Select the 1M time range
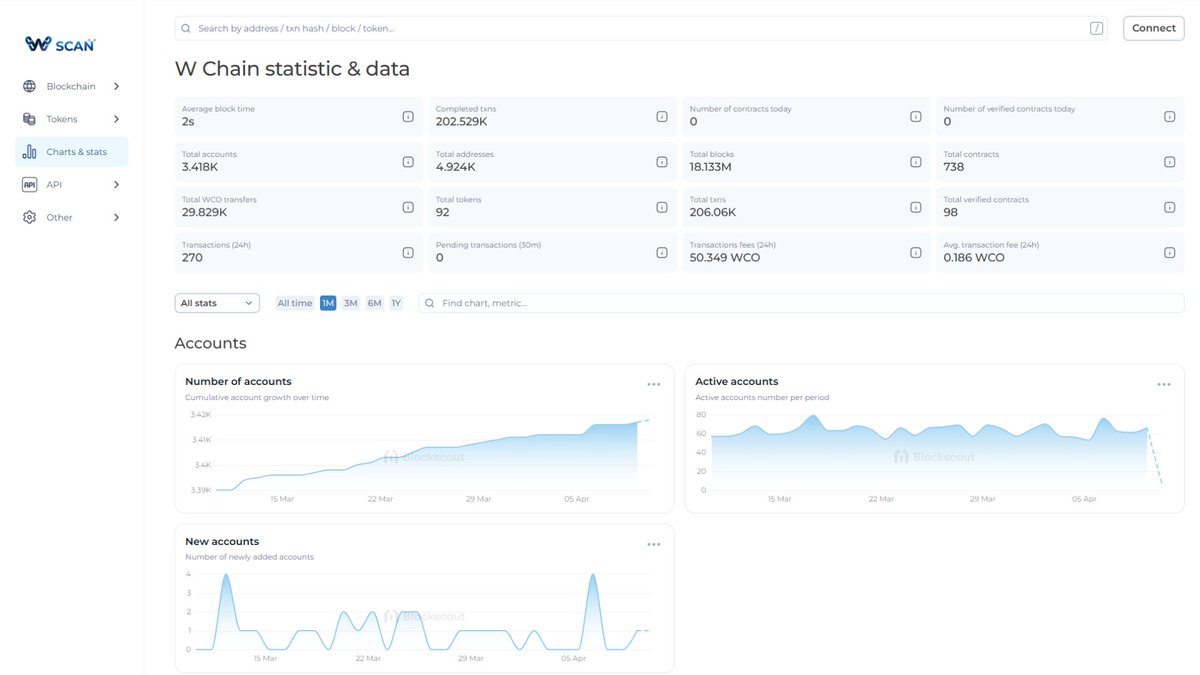This screenshot has height=675, width=1200. tap(328, 303)
